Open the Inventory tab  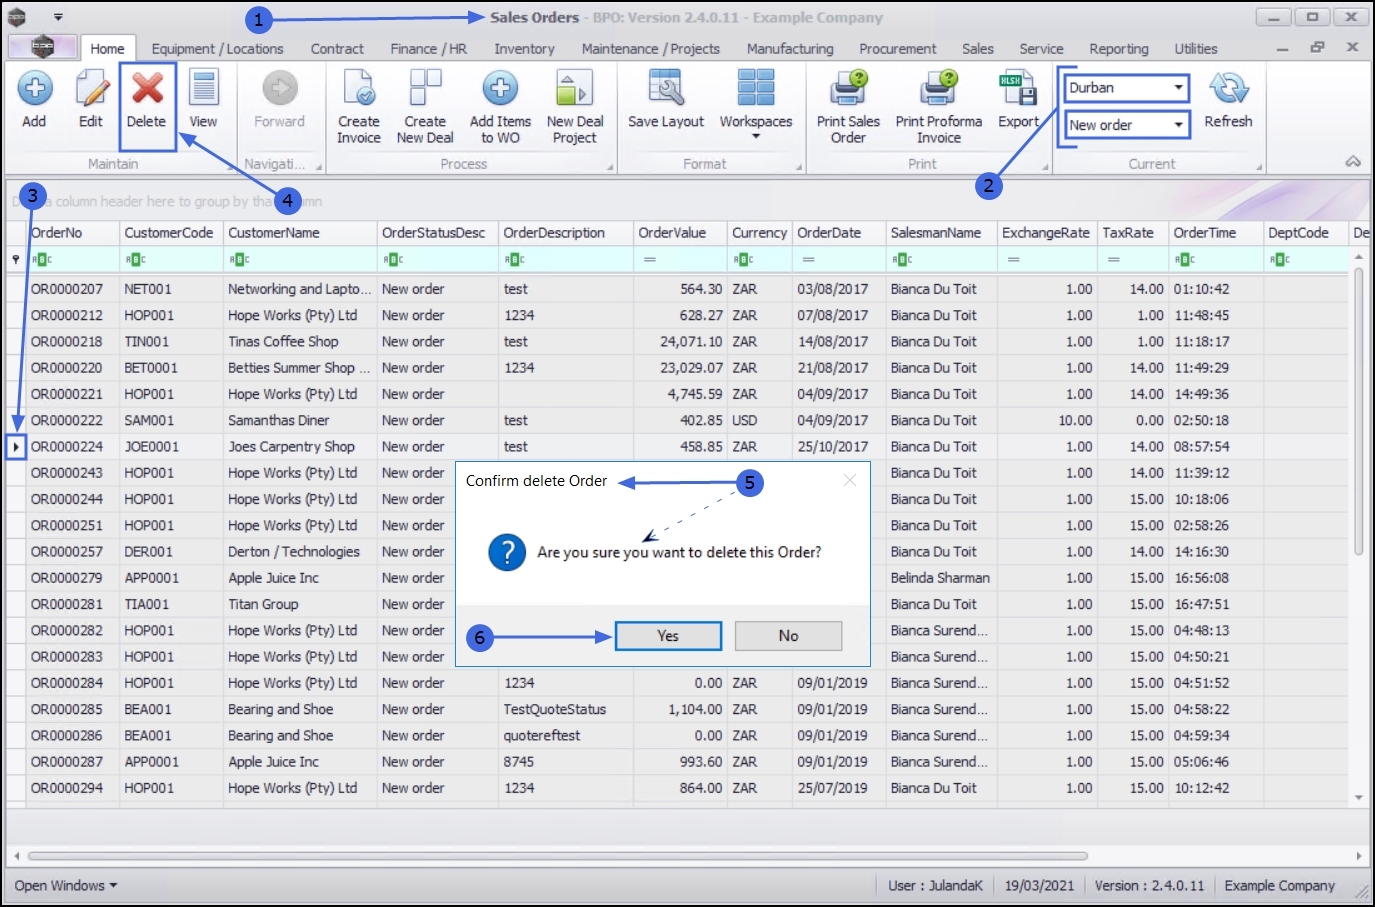coord(524,48)
